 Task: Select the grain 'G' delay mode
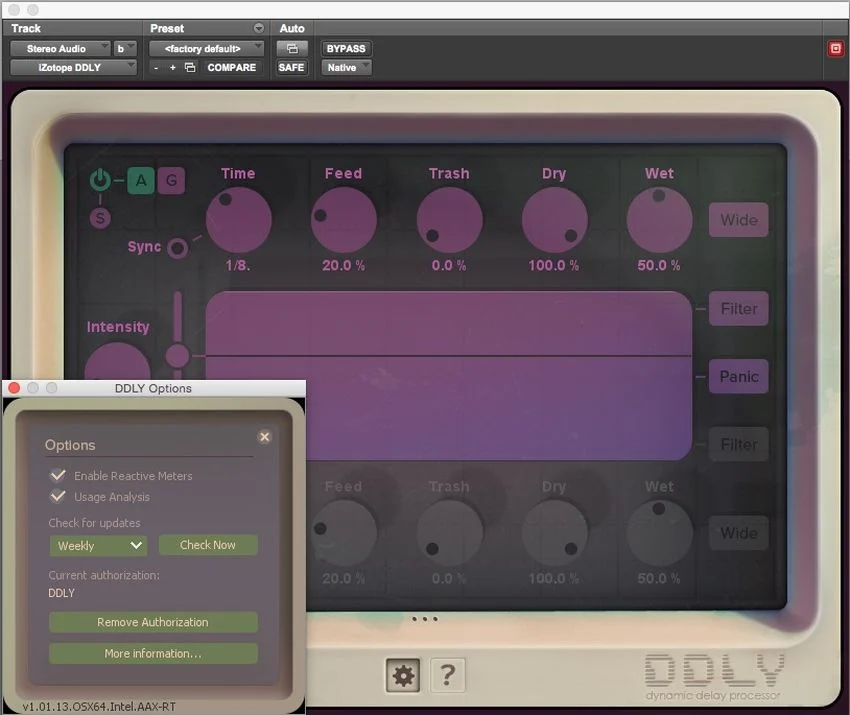pyautogui.click(x=171, y=181)
